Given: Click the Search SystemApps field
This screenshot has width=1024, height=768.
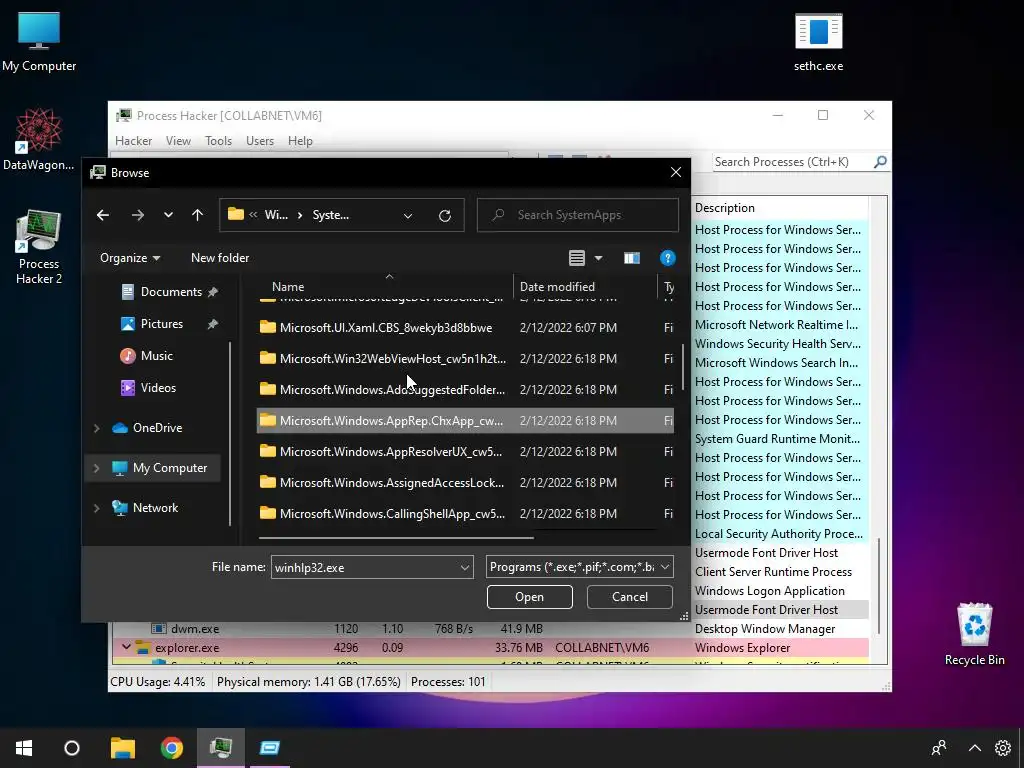Looking at the screenshot, I should [x=577, y=215].
